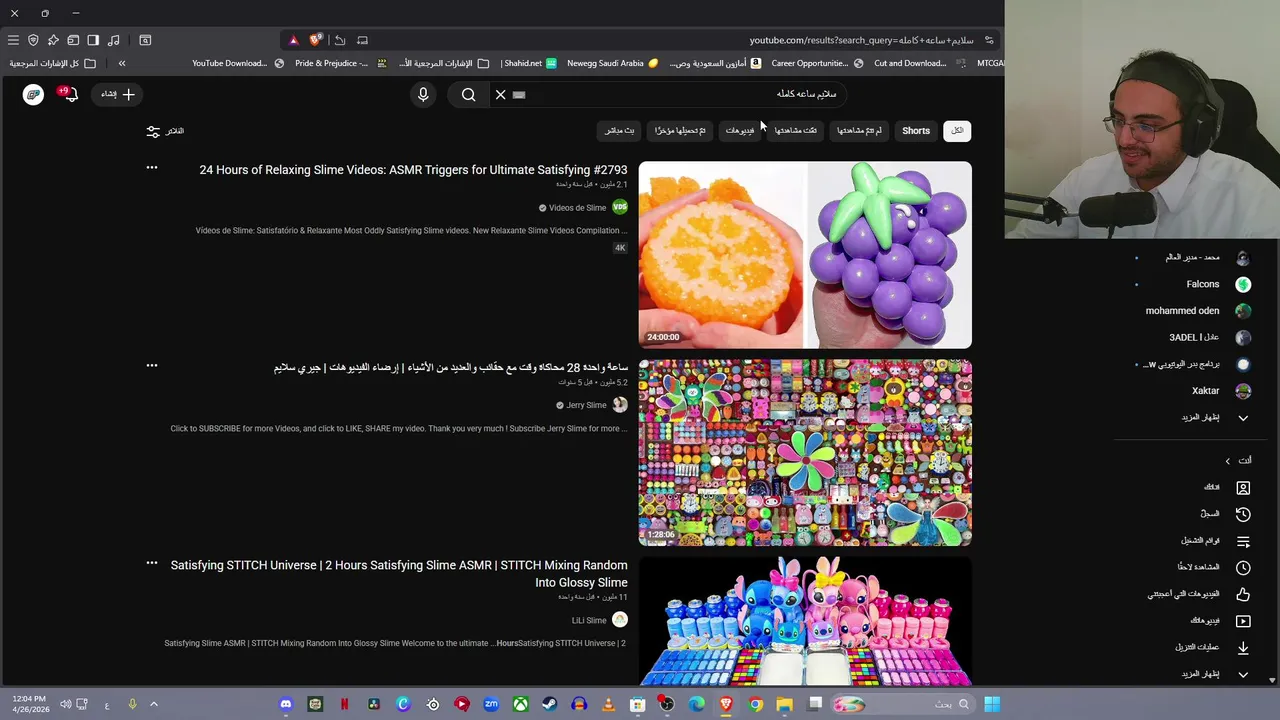Open the YouTube account avatar menu
Viewport: 1280px width, 720px height.
tap(33, 94)
